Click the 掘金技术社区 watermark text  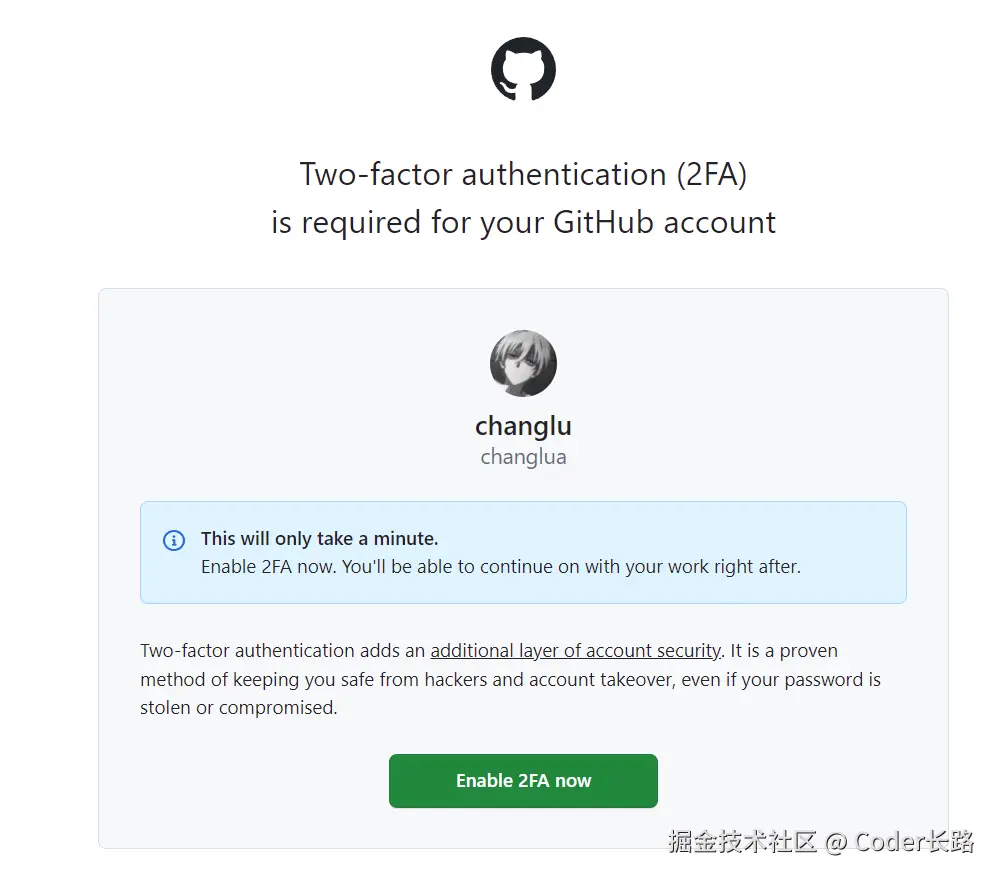(x=743, y=842)
